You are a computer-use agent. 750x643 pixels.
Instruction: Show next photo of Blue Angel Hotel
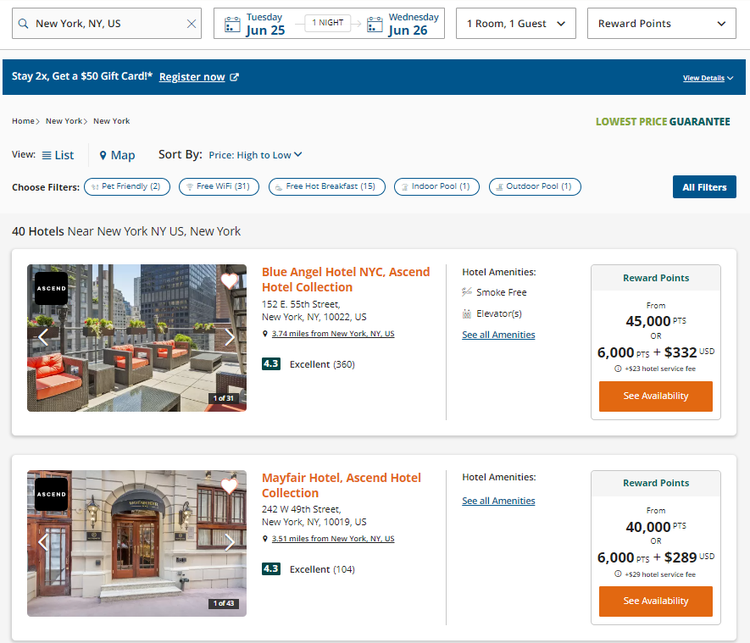230,337
